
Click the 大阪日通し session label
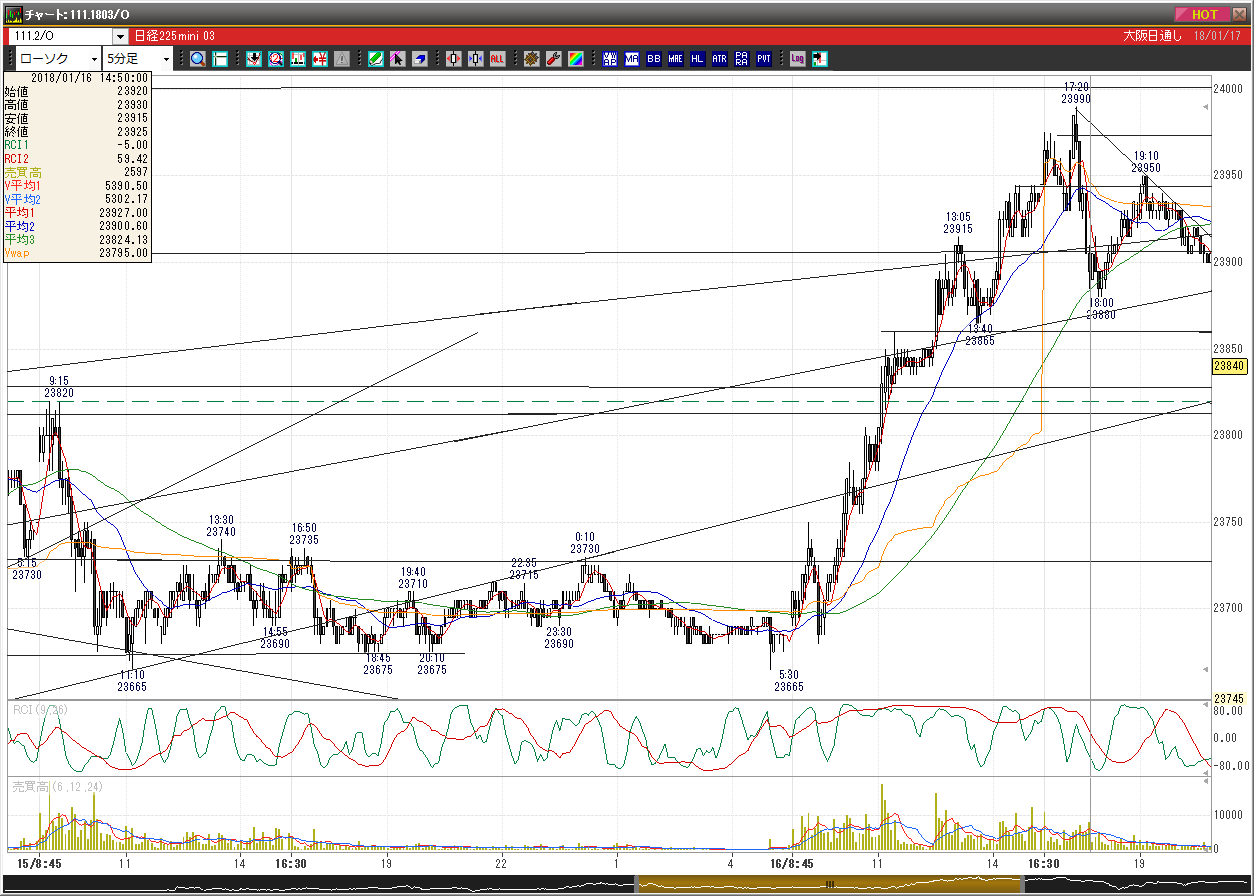point(1152,36)
